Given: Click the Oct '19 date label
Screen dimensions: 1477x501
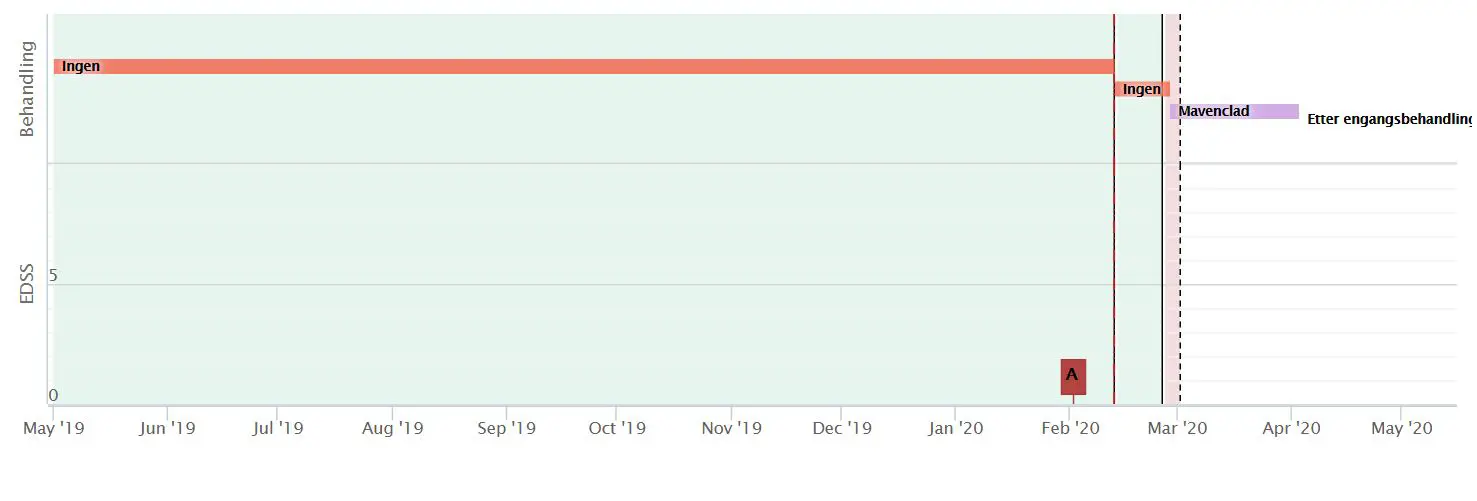Looking at the screenshot, I should pyautogui.click(x=616, y=429).
